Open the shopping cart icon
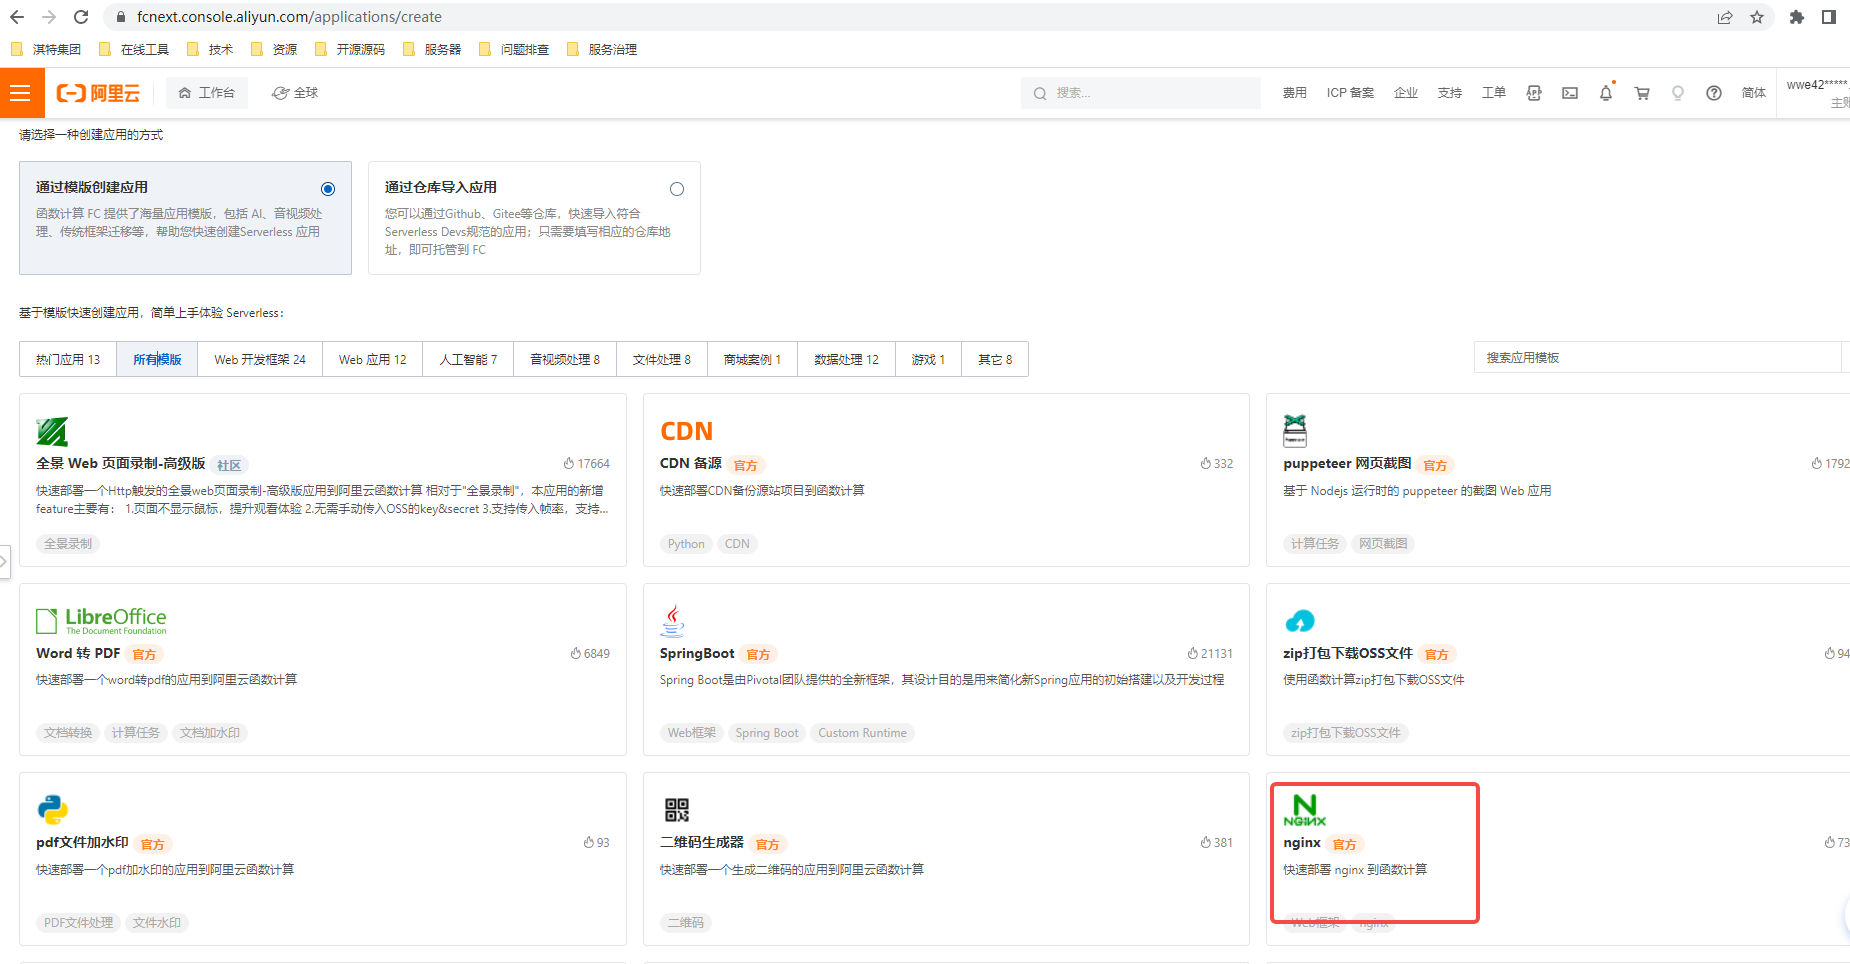Viewport: 1850px width, 964px height. click(1642, 93)
